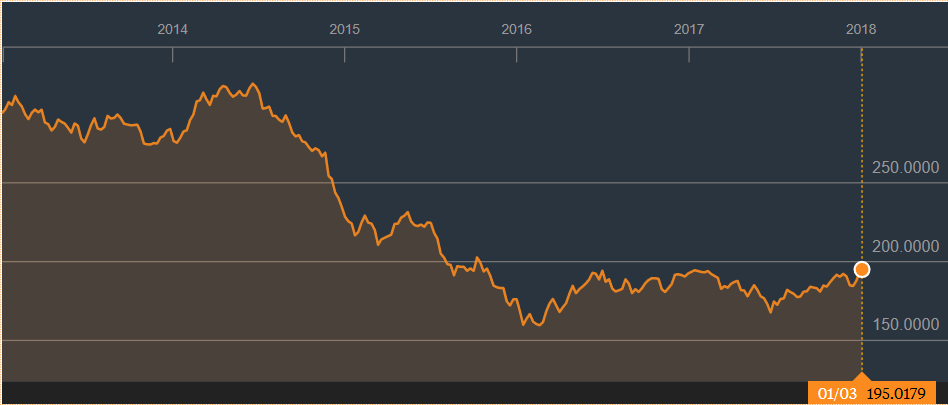
Task: Click the 2018 year label on the timeline
Action: [861, 29]
